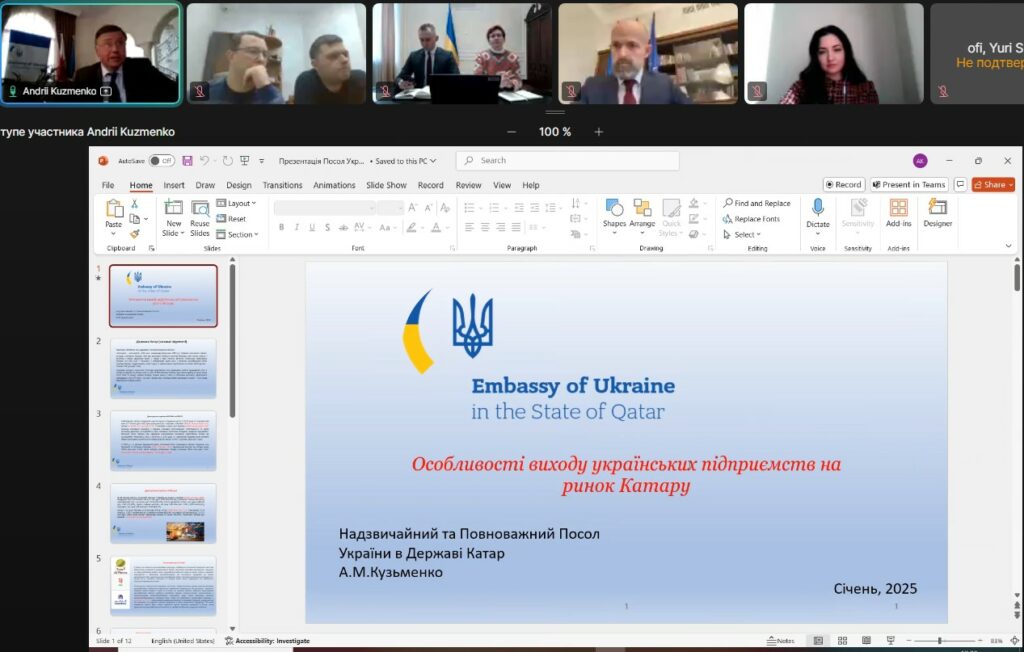Screen dimensions: 1024x652
Task: Open the Transitions ribbon tab
Action: [282, 185]
